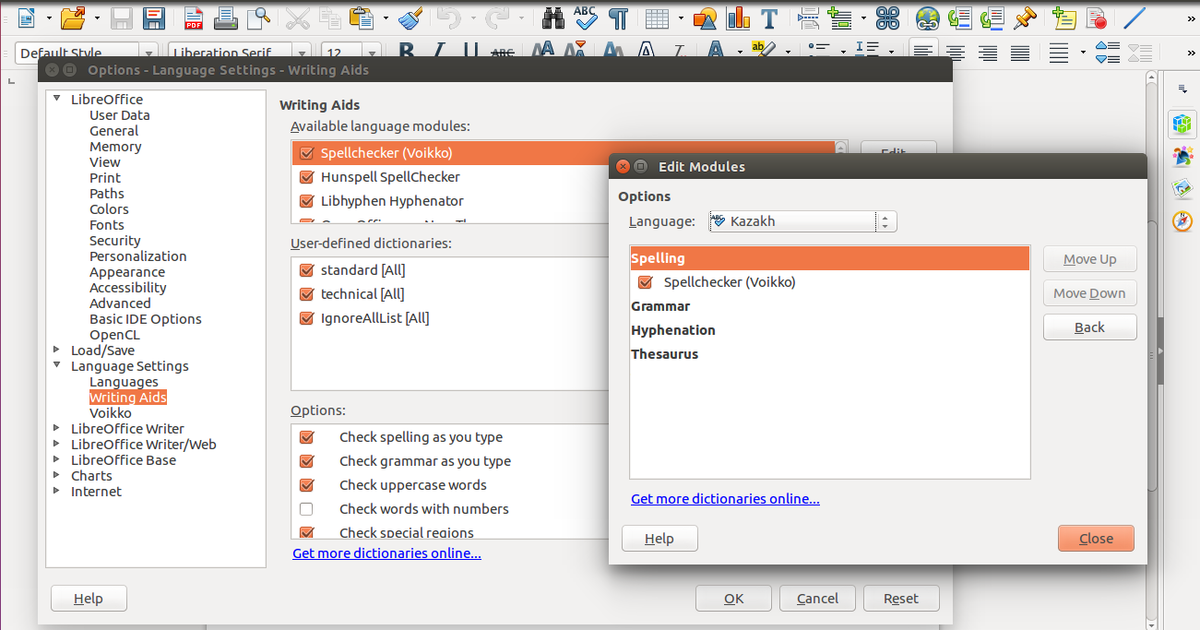1200x630 pixels.
Task: Uncheck Spellchecker (Voikko) under Spelling
Action: point(645,283)
